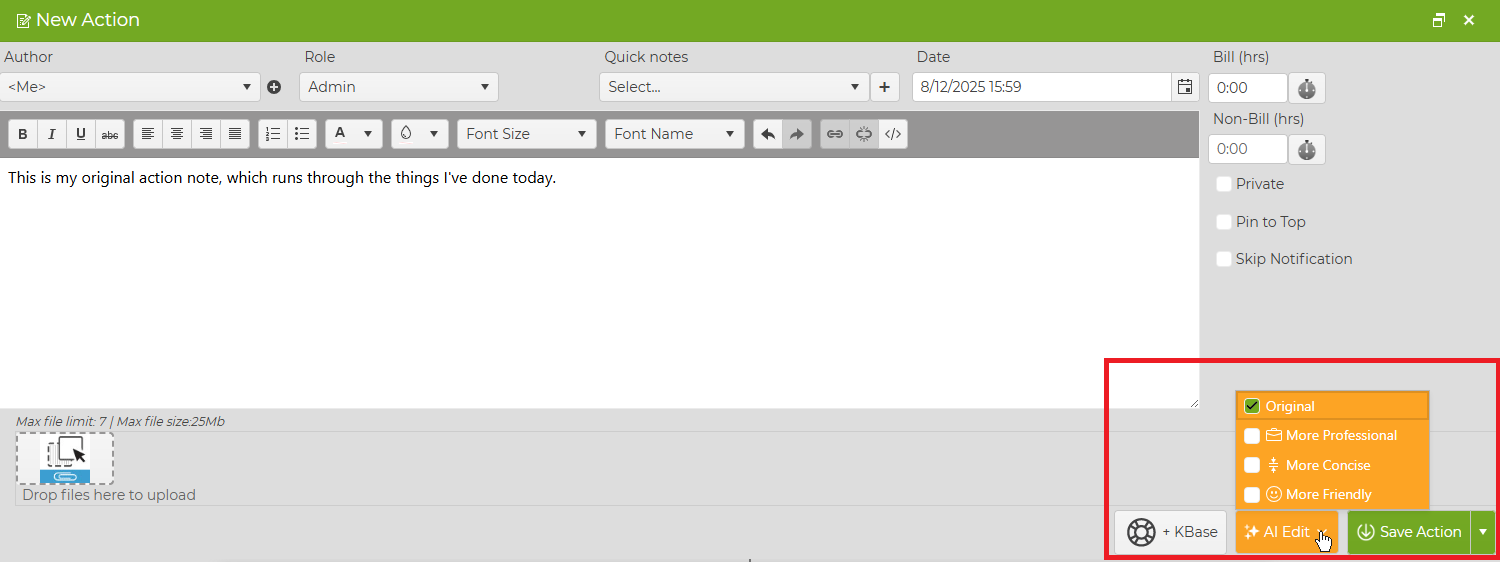Click the + KBase button

pyautogui.click(x=1173, y=532)
